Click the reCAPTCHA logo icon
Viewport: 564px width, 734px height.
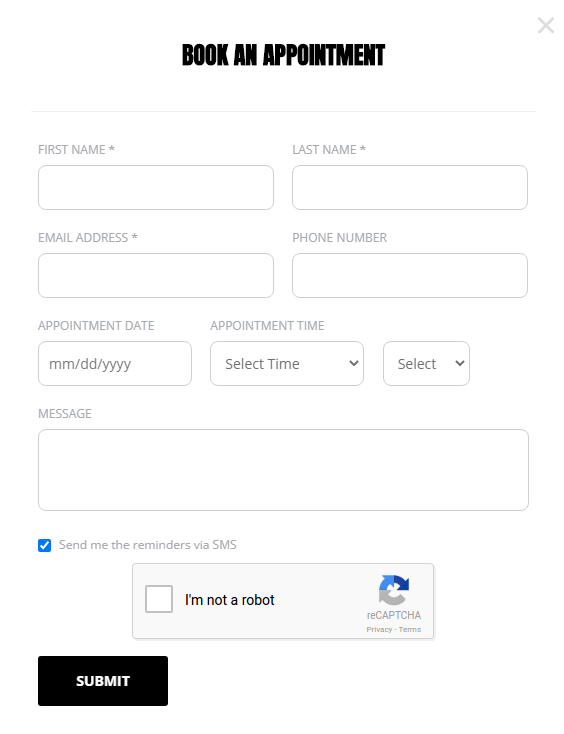point(394,590)
